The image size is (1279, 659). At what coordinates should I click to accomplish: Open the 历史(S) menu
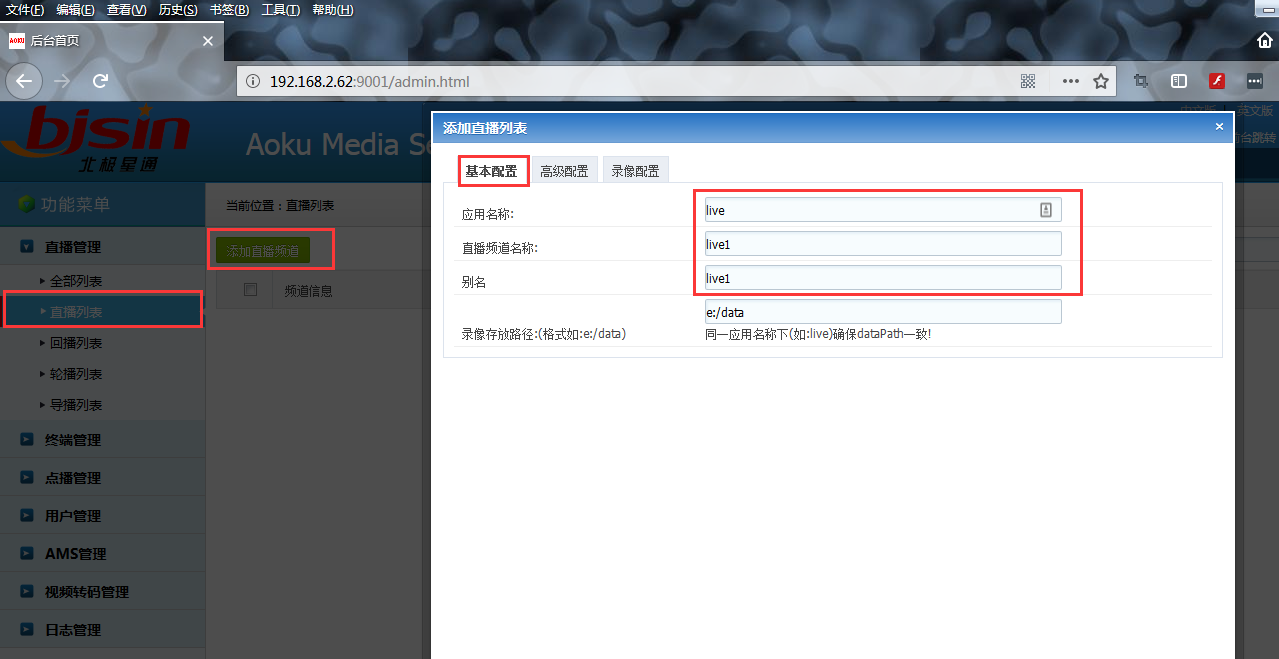[x=178, y=10]
